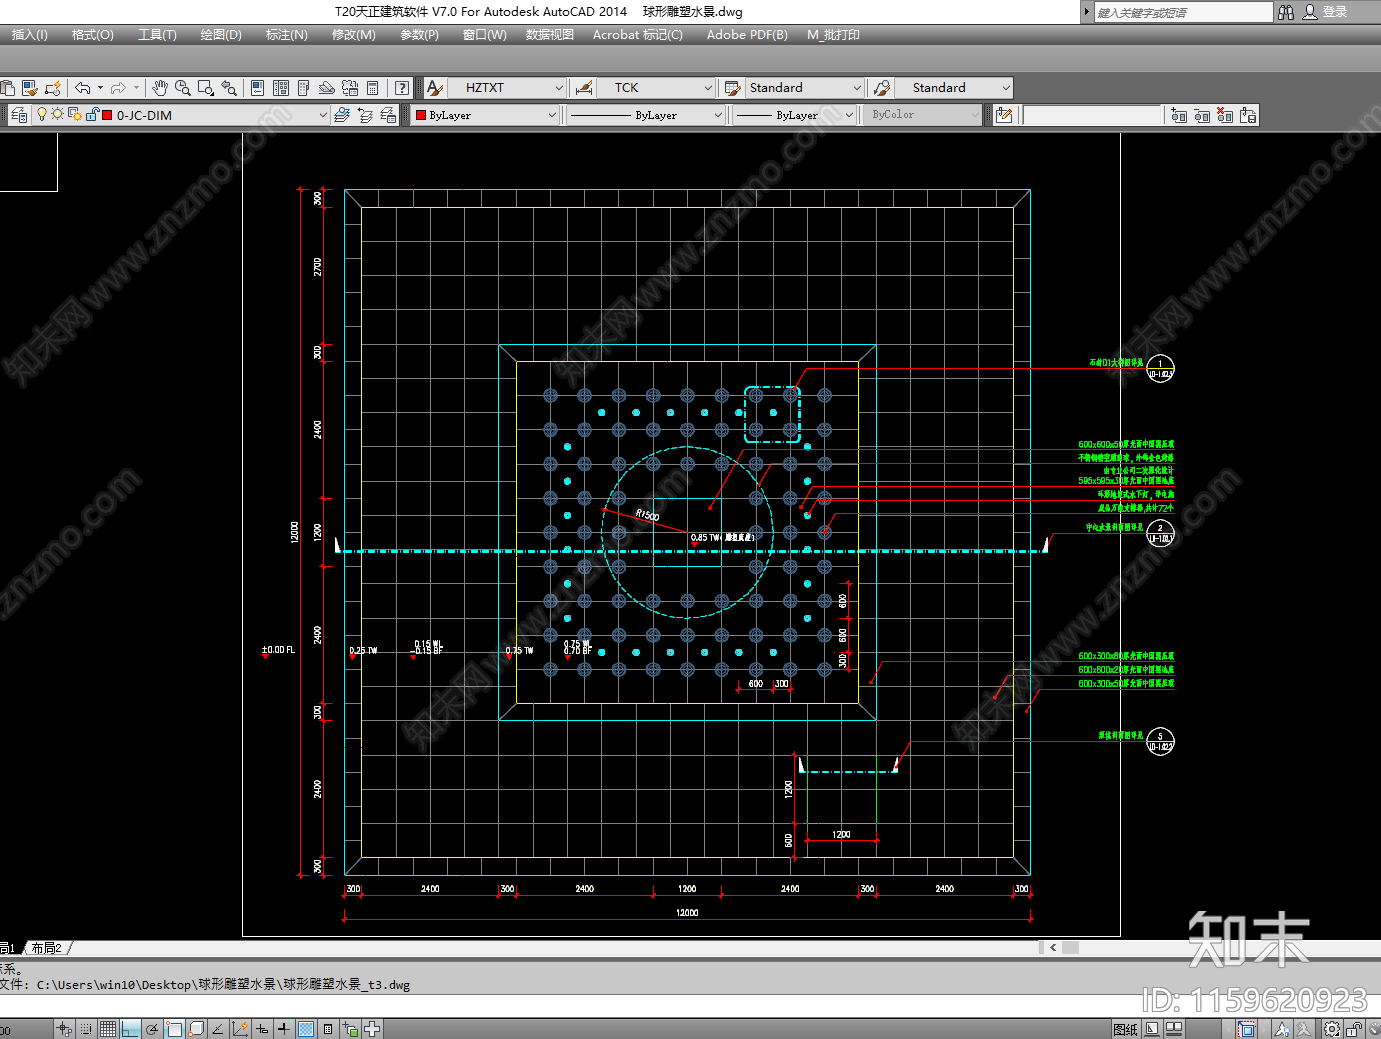This screenshot has height=1039, width=1381.
Task: Click the Text Style icon beside HZTXT
Action: [x=435, y=88]
